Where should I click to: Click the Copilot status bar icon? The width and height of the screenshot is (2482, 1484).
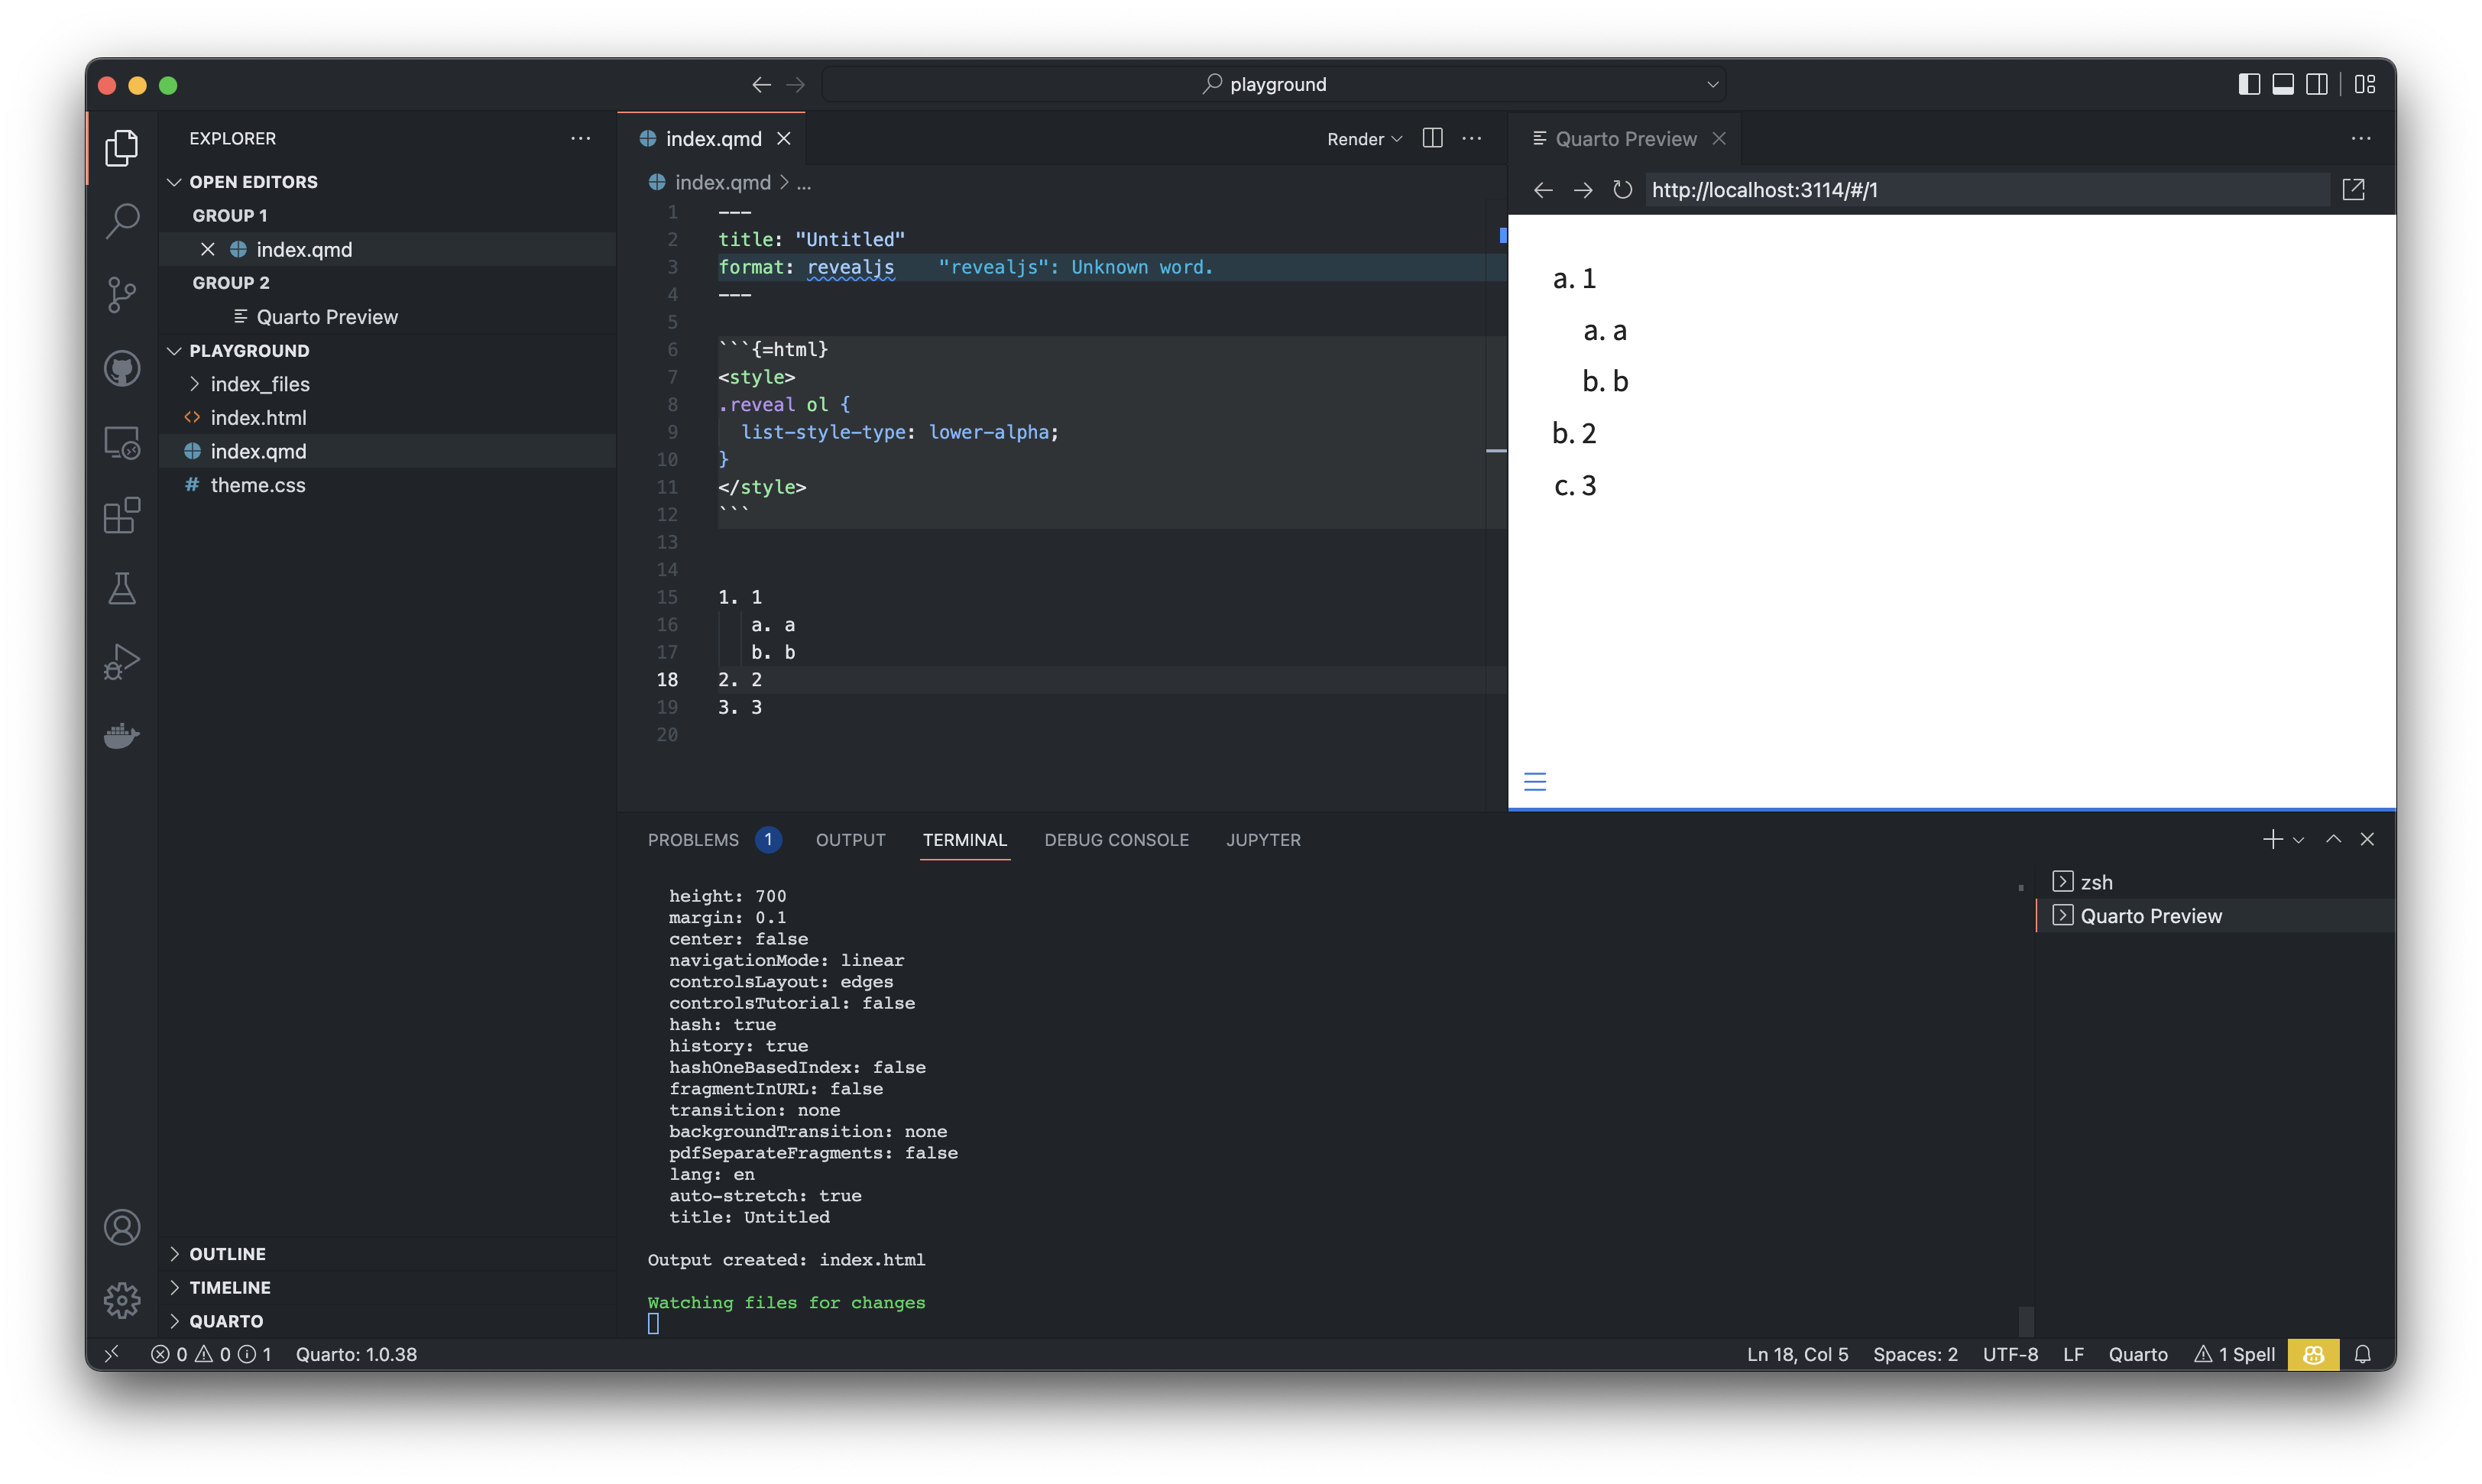pos(2313,1354)
